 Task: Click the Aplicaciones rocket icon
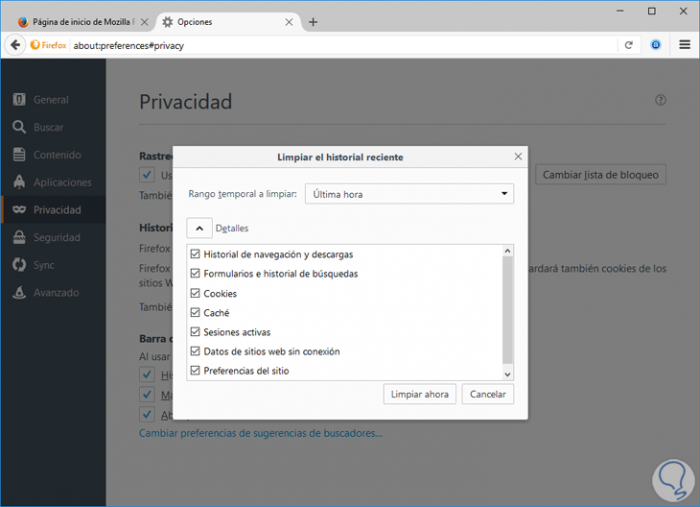click(x=19, y=182)
